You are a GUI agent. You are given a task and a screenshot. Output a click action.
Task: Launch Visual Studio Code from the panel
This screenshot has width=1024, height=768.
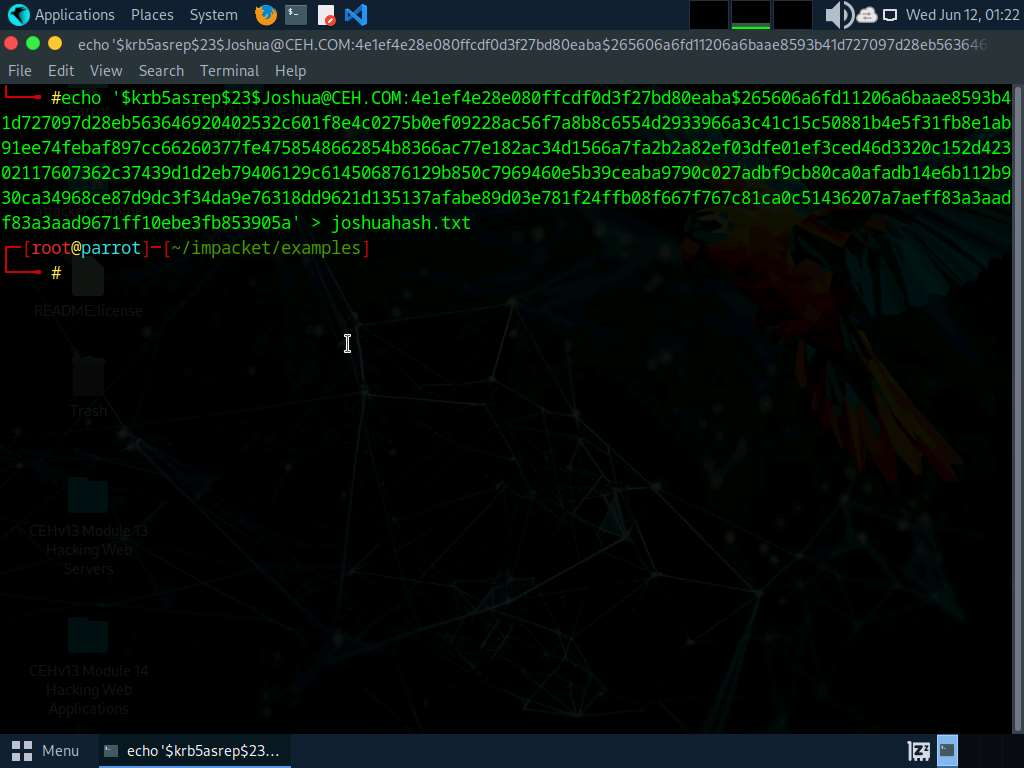(x=355, y=15)
